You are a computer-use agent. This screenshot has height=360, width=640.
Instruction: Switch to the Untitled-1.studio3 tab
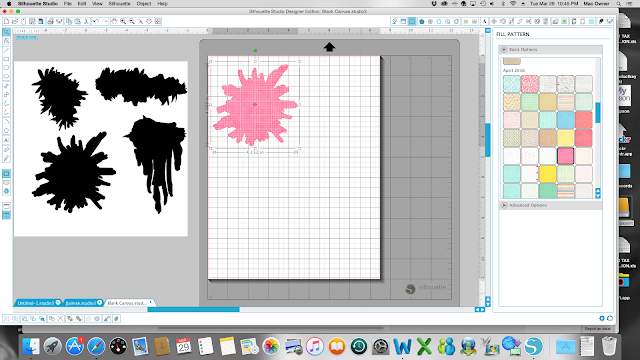[x=36, y=303]
